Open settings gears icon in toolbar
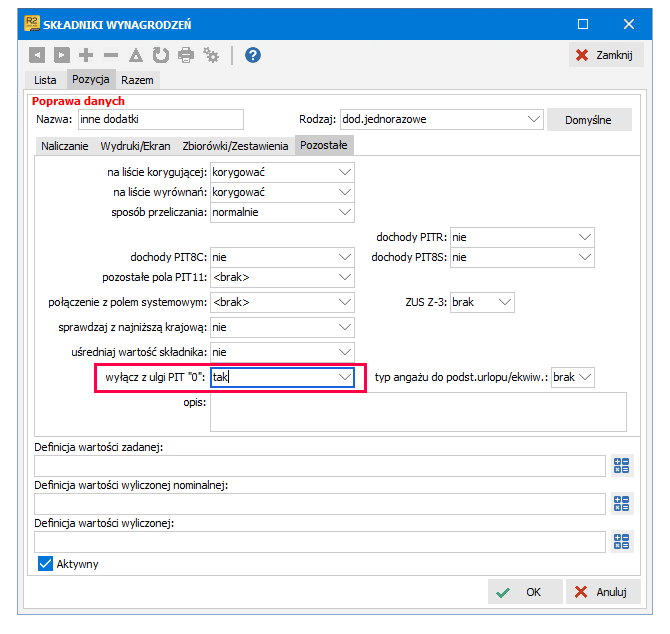 click(x=211, y=55)
